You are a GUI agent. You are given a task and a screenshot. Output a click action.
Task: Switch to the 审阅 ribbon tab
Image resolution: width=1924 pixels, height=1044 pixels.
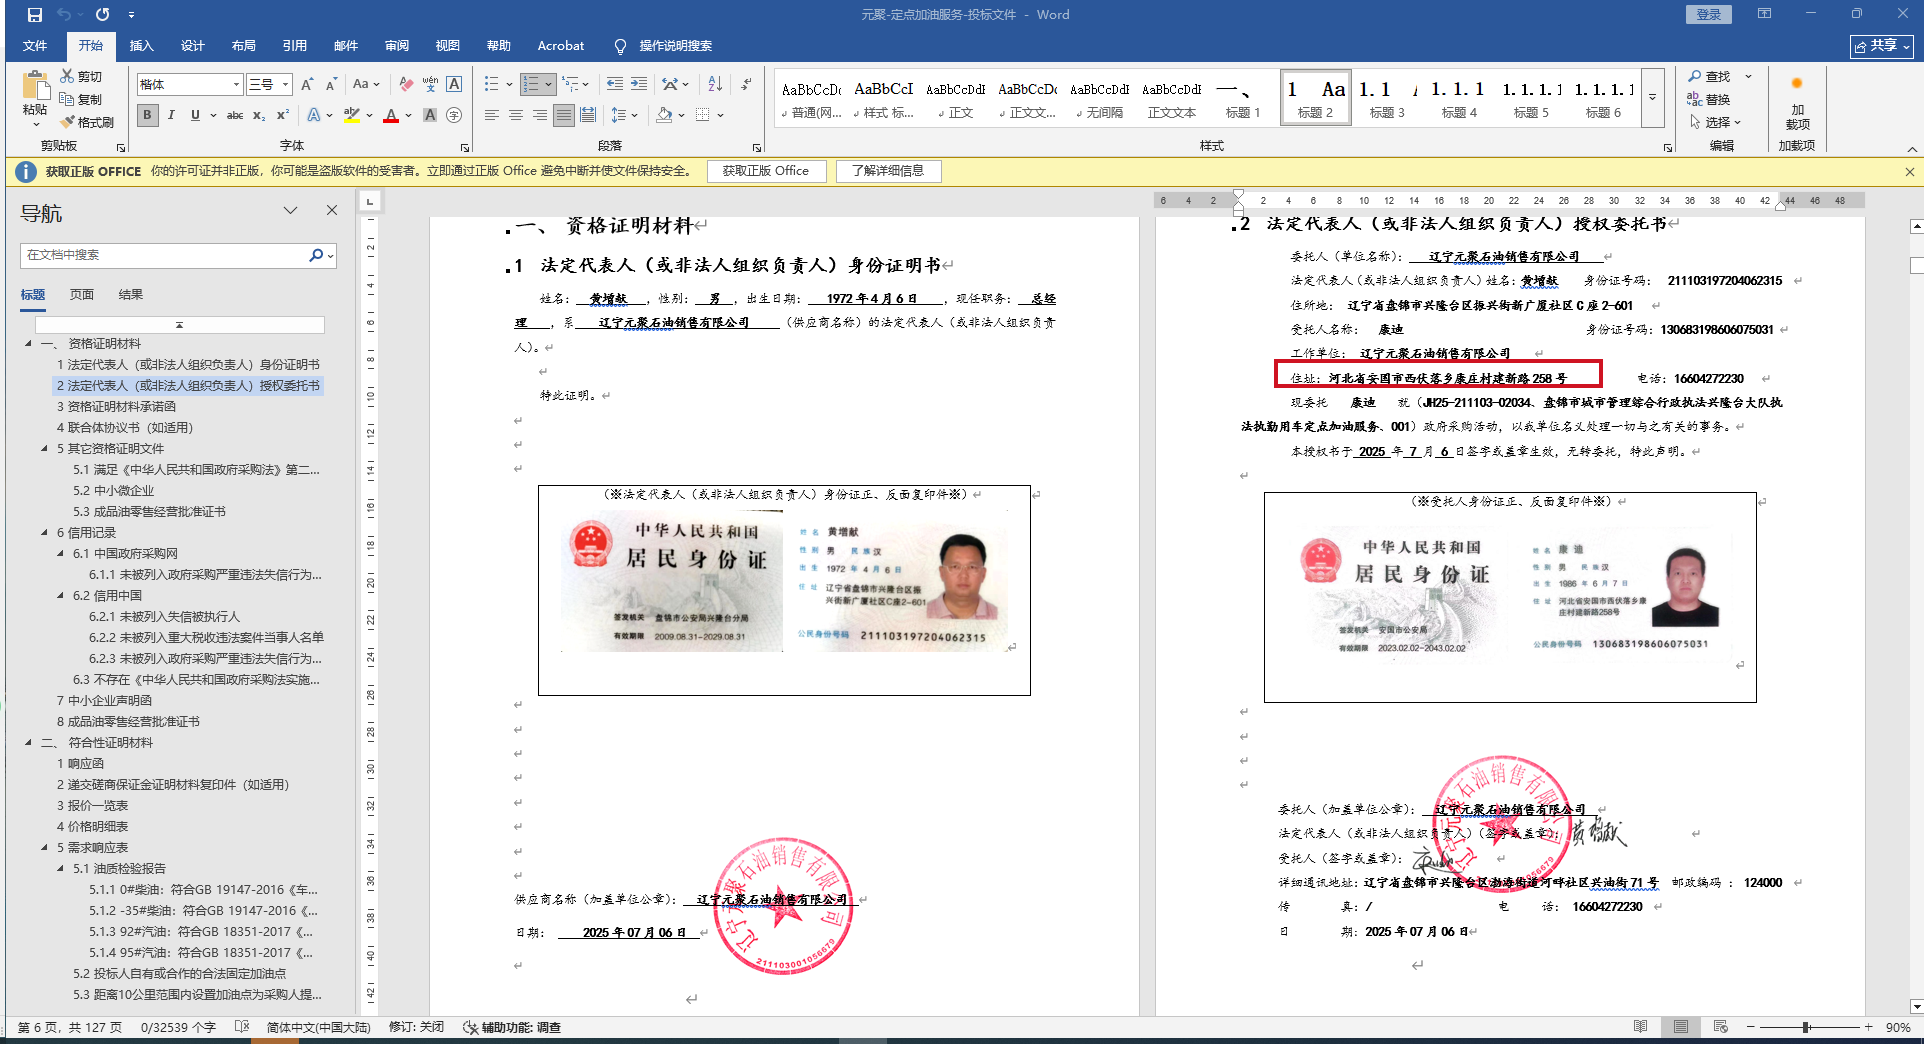tap(397, 46)
